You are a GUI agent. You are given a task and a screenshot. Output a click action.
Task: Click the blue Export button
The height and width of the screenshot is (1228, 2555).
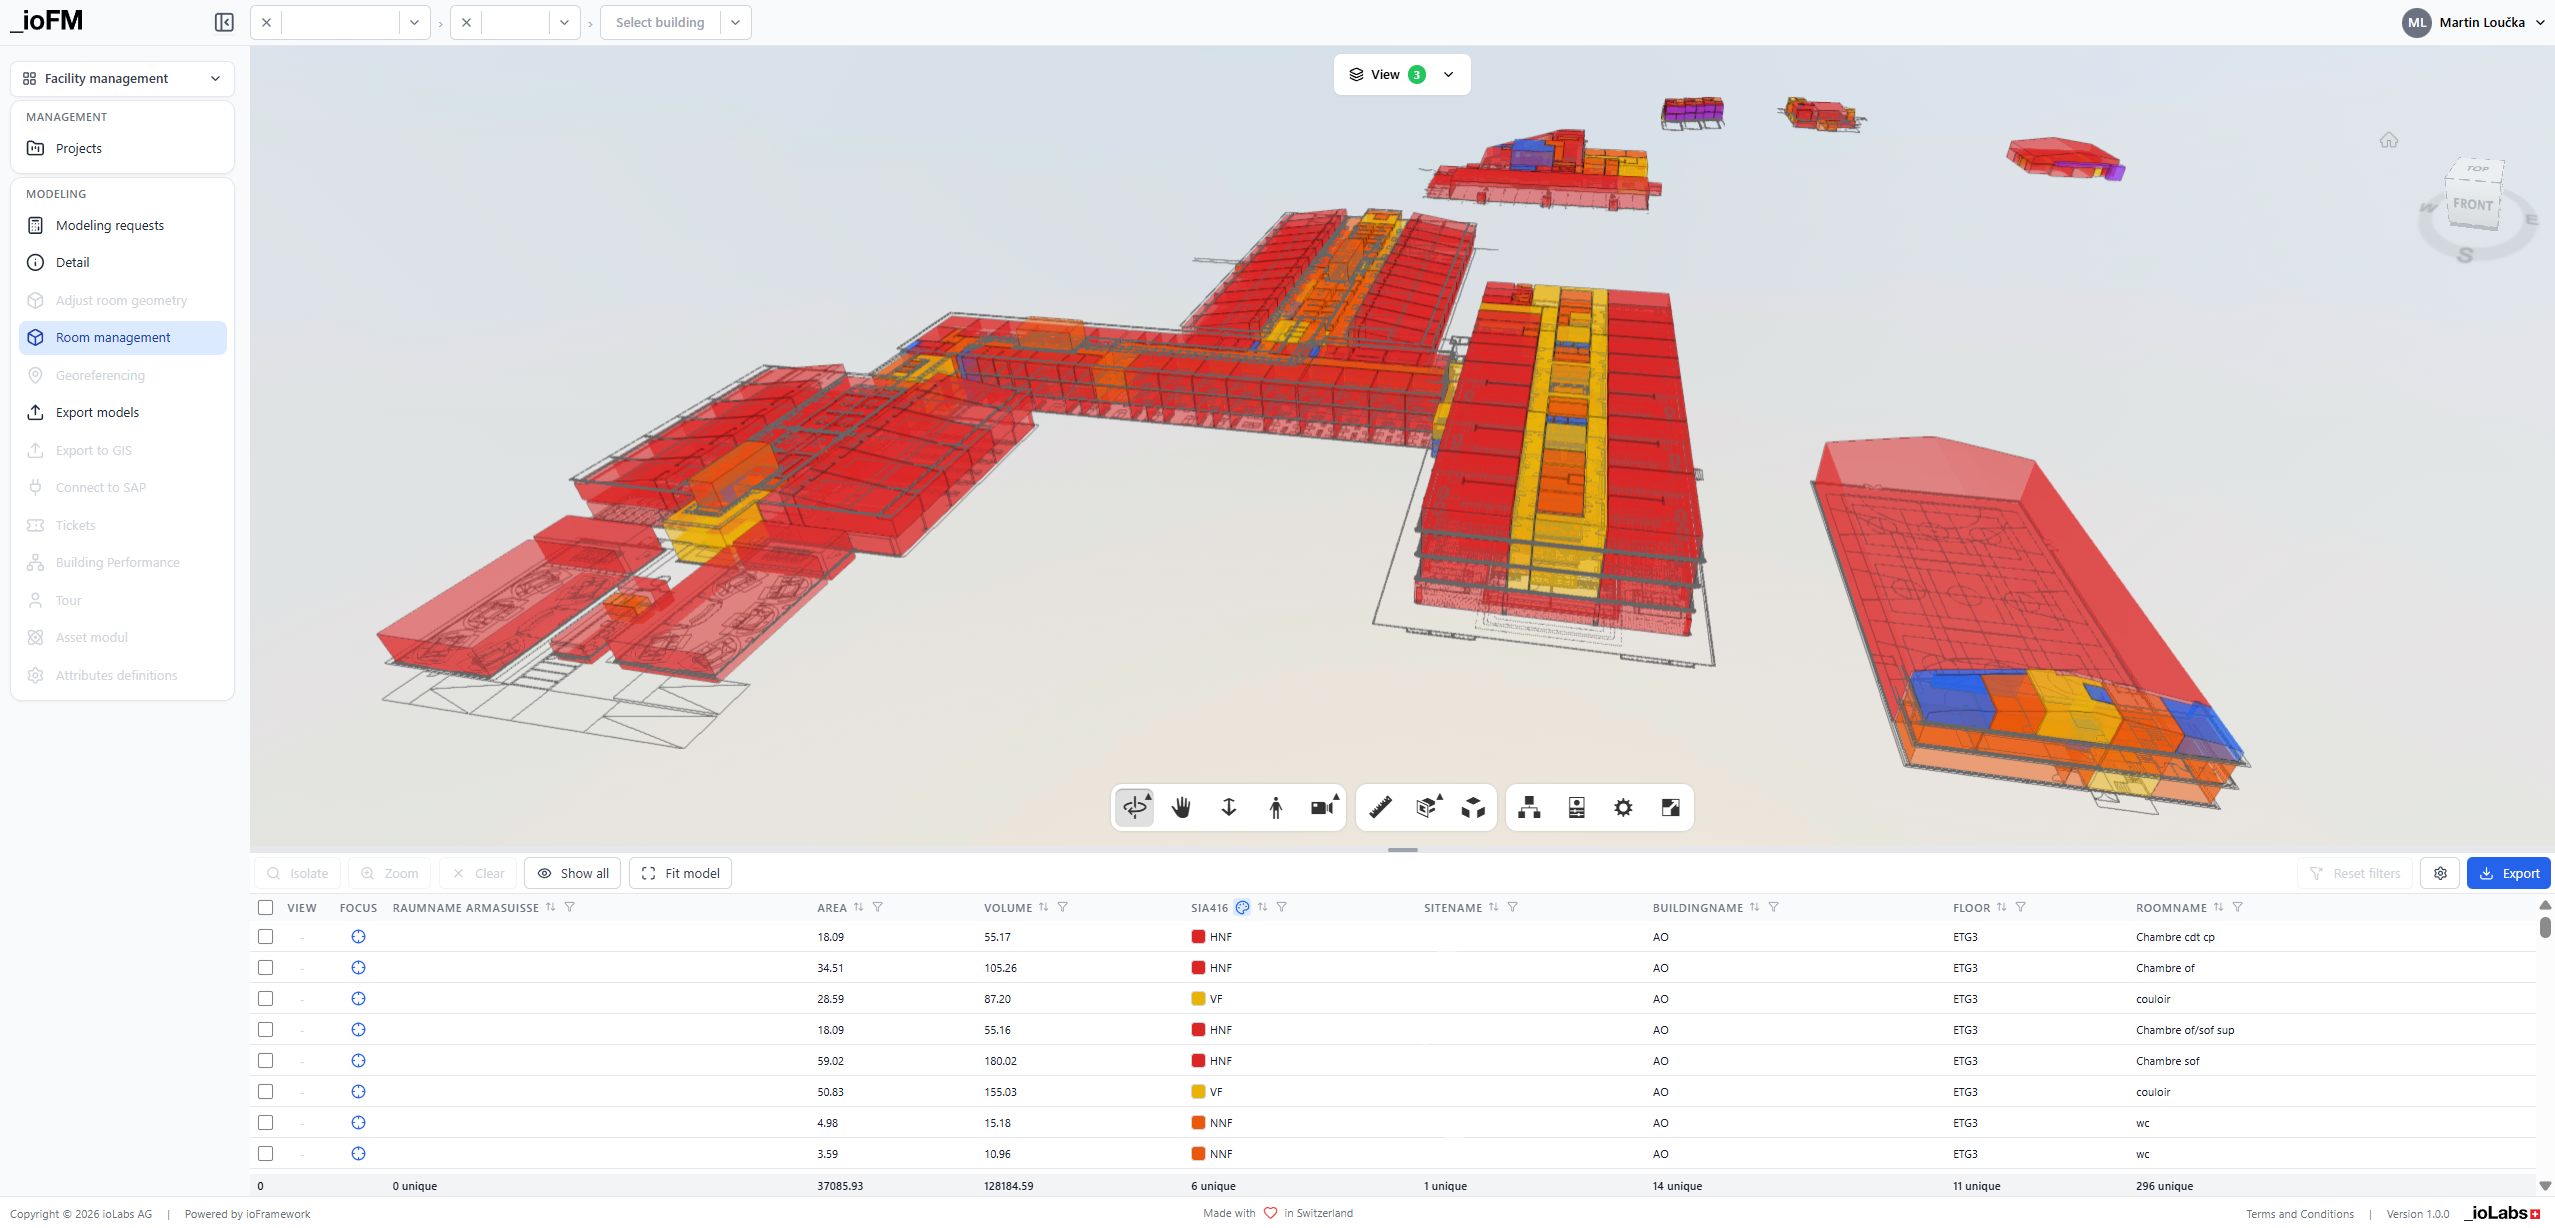pos(2508,873)
